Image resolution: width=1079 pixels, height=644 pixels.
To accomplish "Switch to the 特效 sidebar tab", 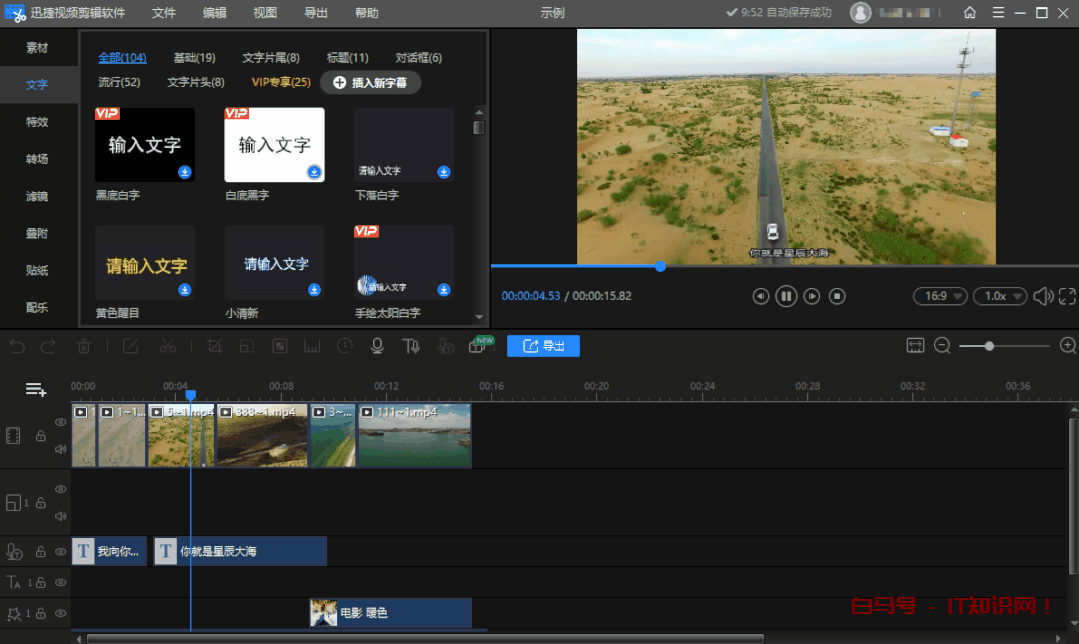I will click(x=37, y=122).
